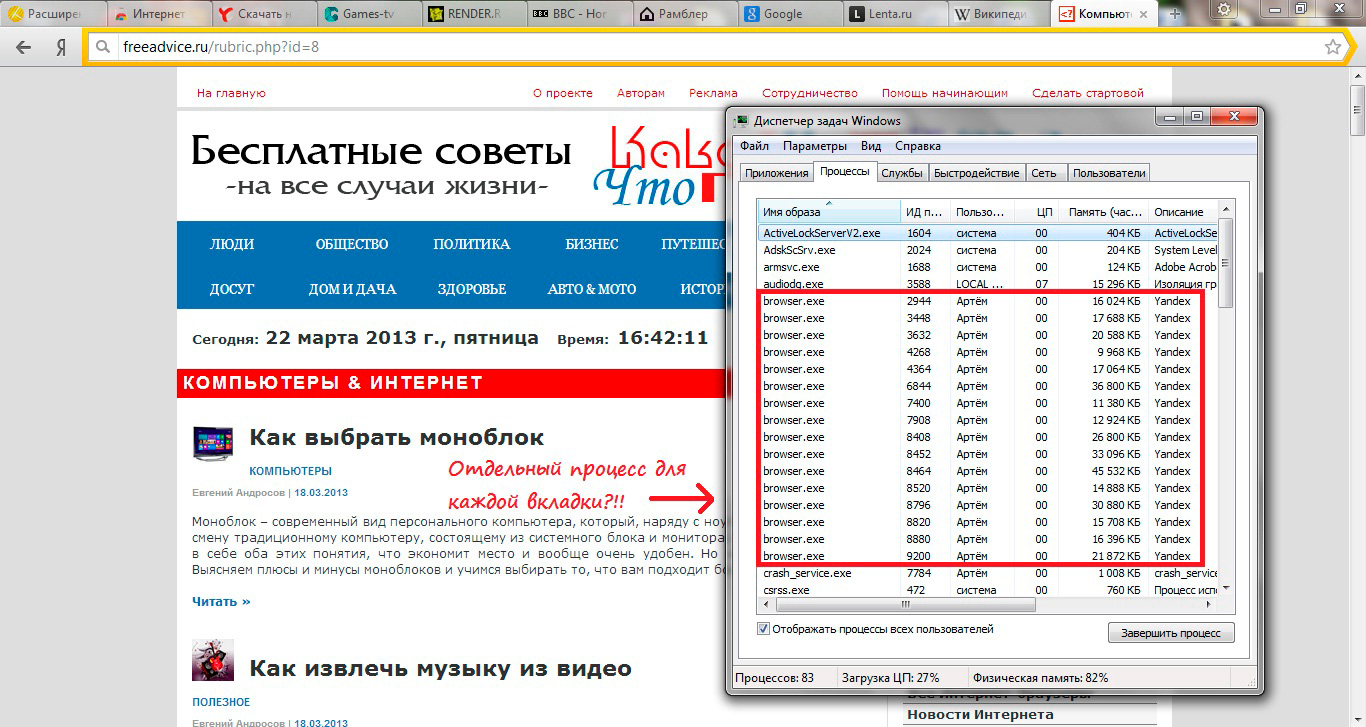This screenshot has height=727, width=1366.
Task: Switch to the Пользователи tab
Action: click(x=1108, y=173)
